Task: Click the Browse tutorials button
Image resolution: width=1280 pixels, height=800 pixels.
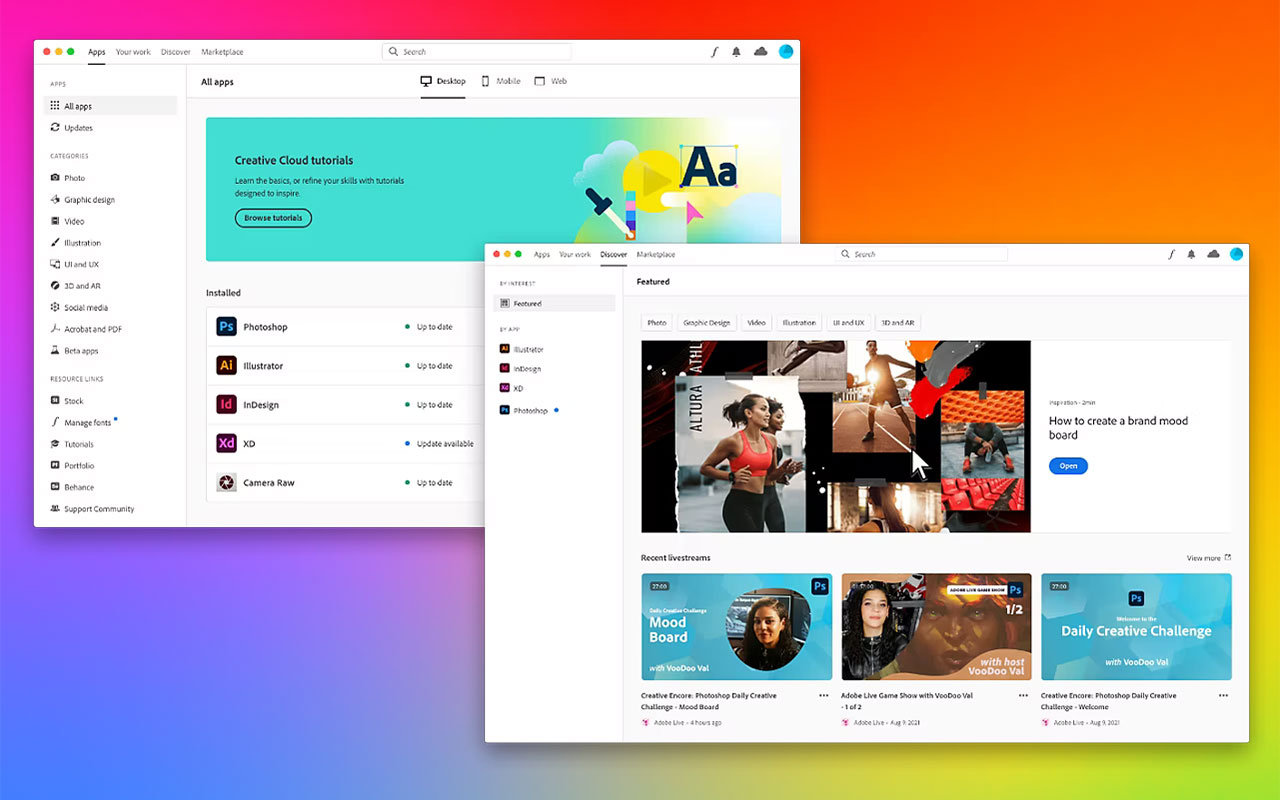Action: pos(272,217)
